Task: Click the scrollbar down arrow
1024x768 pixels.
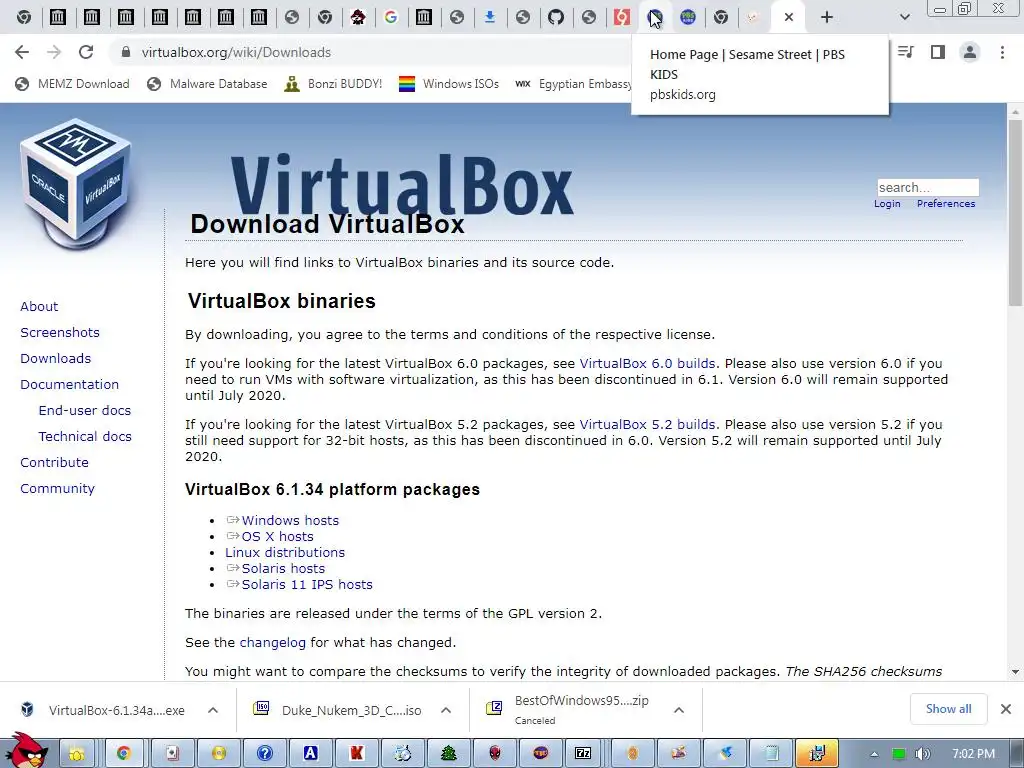Action: point(1015,671)
